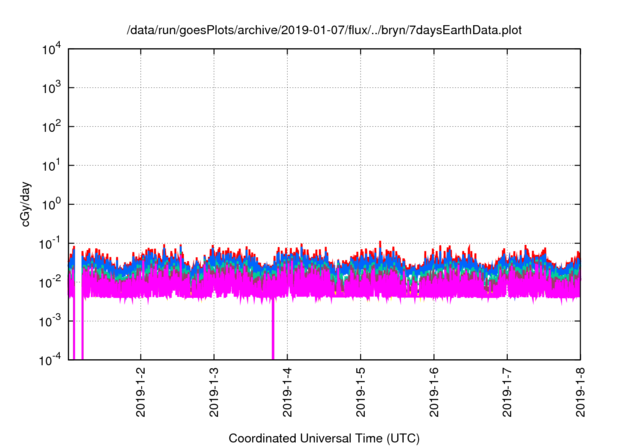This screenshot has height=448, width=640.
Task: Select the 2019-1-6 date tick label
Action: (x=434, y=392)
